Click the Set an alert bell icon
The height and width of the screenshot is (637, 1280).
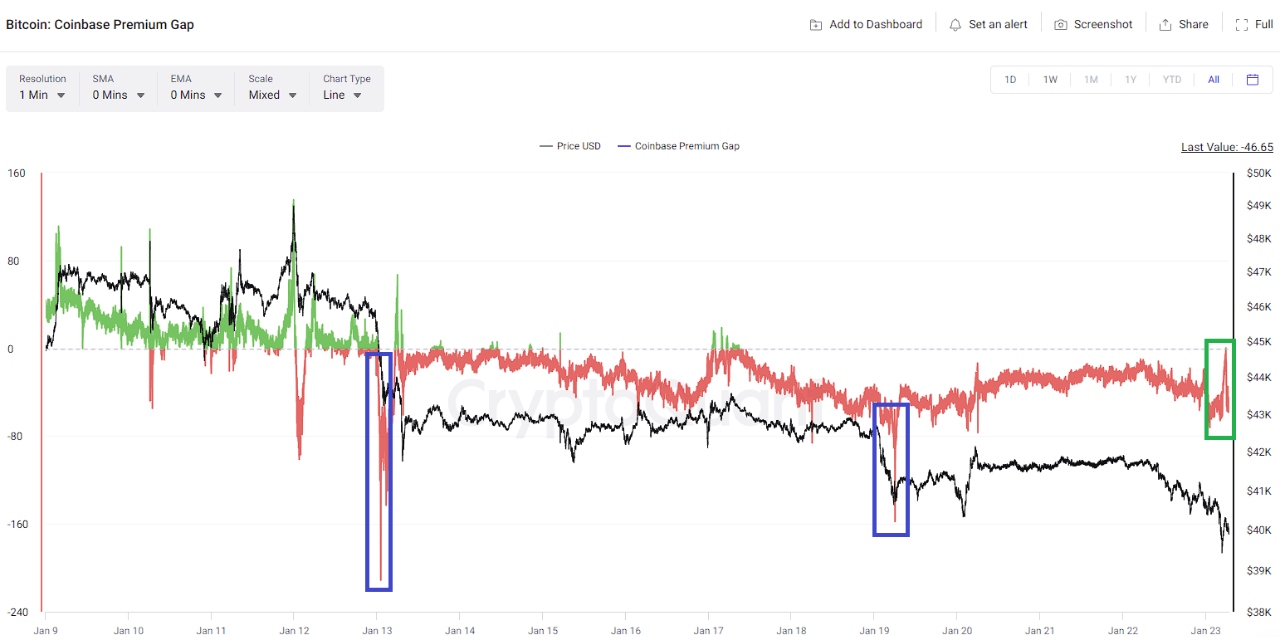[955, 25]
